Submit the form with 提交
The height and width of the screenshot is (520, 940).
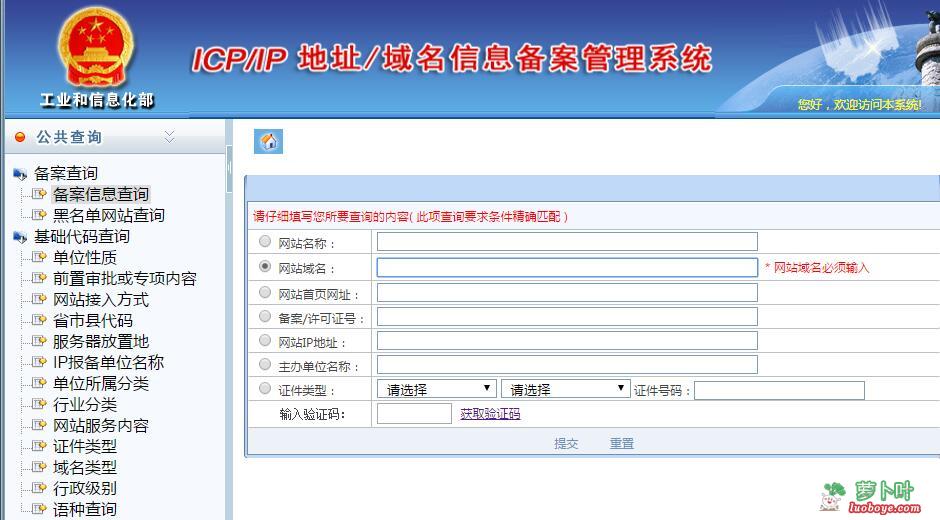pyautogui.click(x=566, y=444)
